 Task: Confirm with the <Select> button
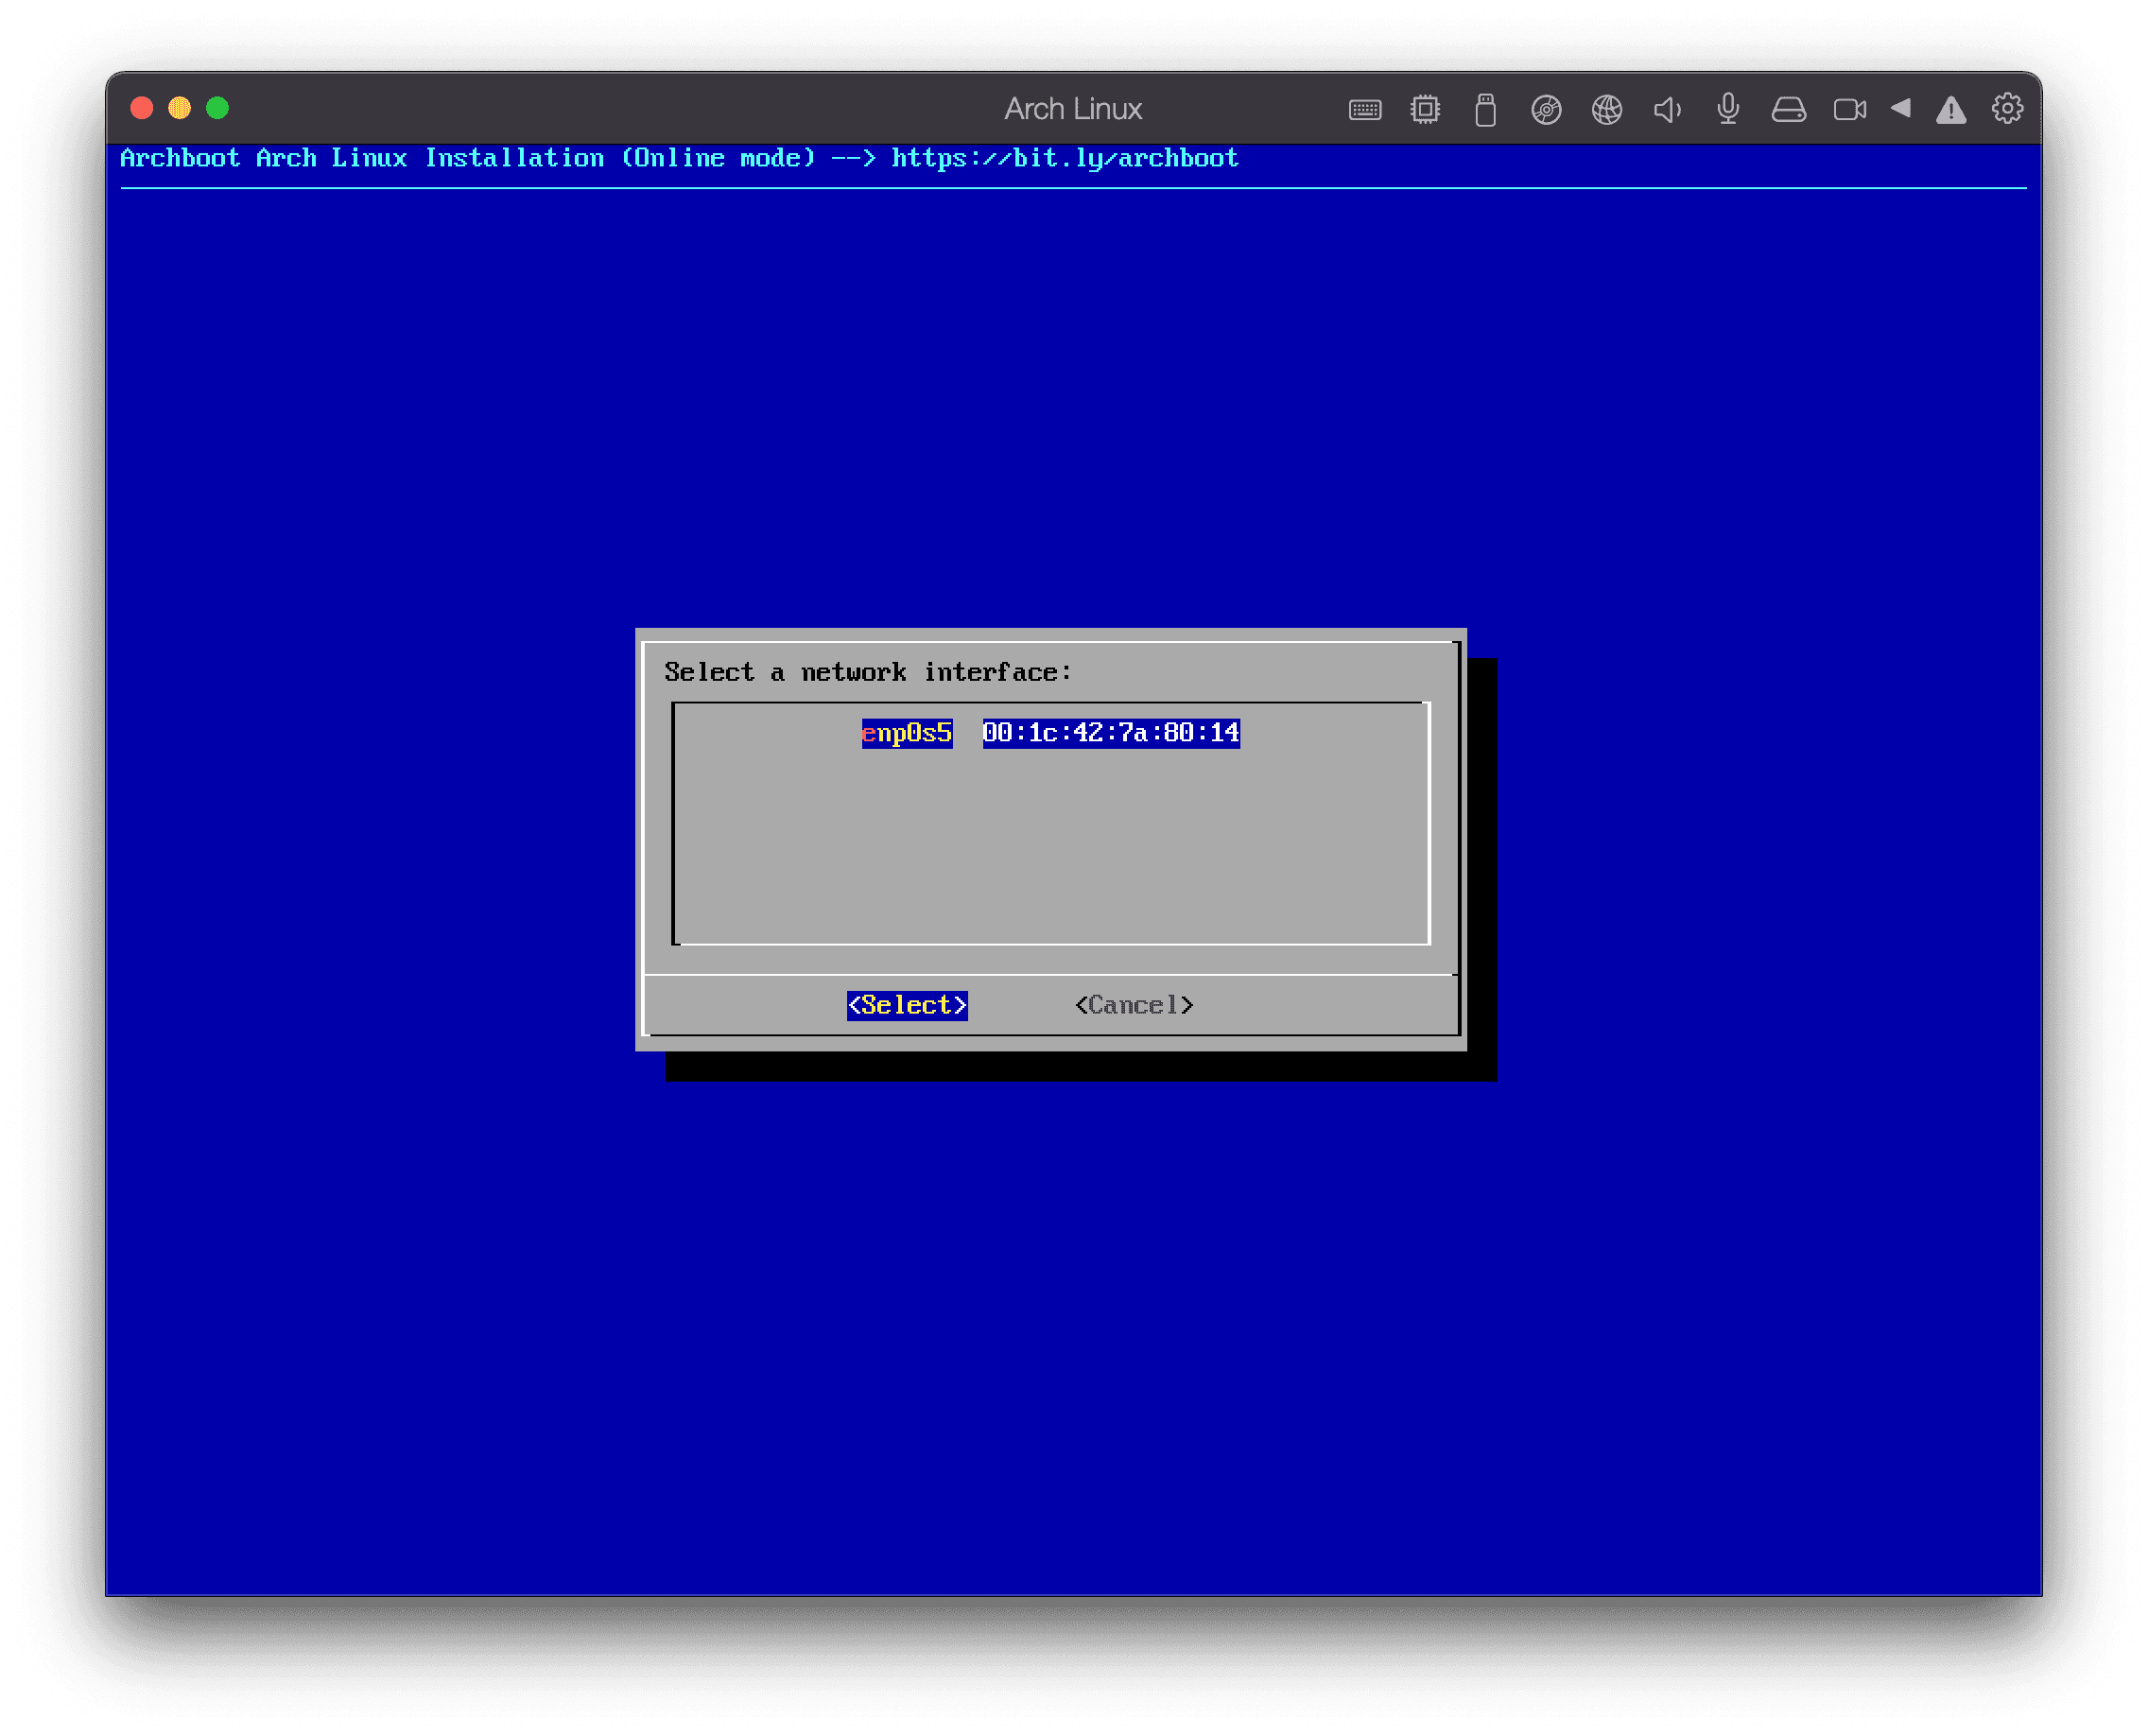coord(907,1005)
